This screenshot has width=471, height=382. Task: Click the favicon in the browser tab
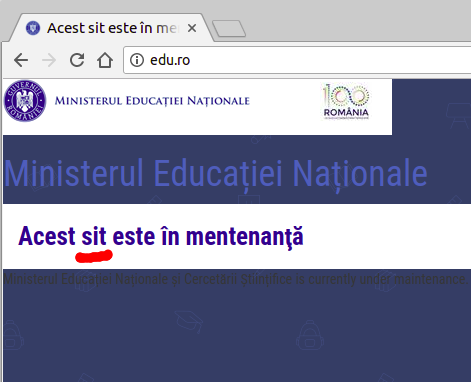[33, 28]
